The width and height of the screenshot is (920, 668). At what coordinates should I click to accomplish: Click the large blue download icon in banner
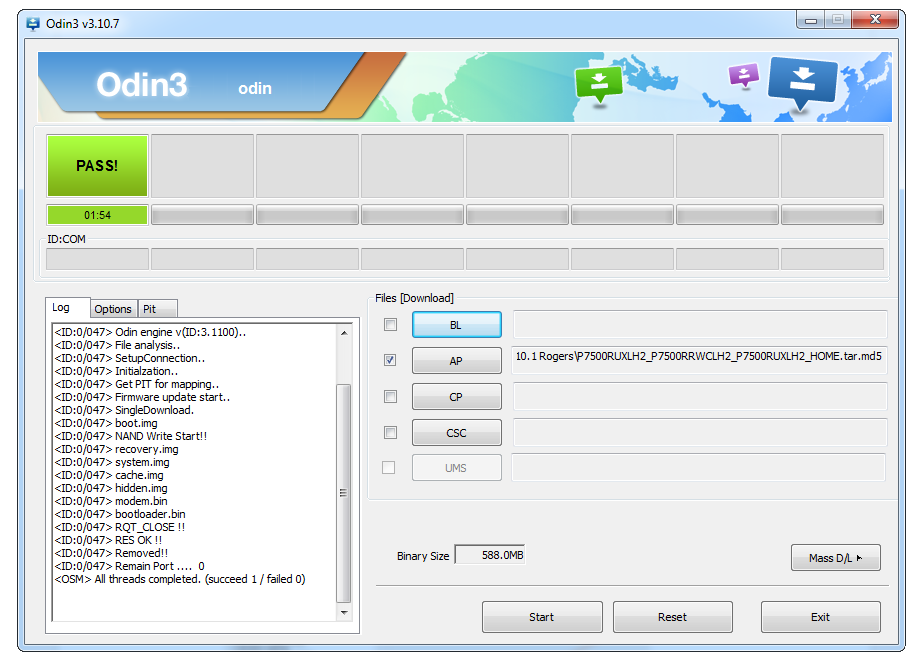(802, 83)
